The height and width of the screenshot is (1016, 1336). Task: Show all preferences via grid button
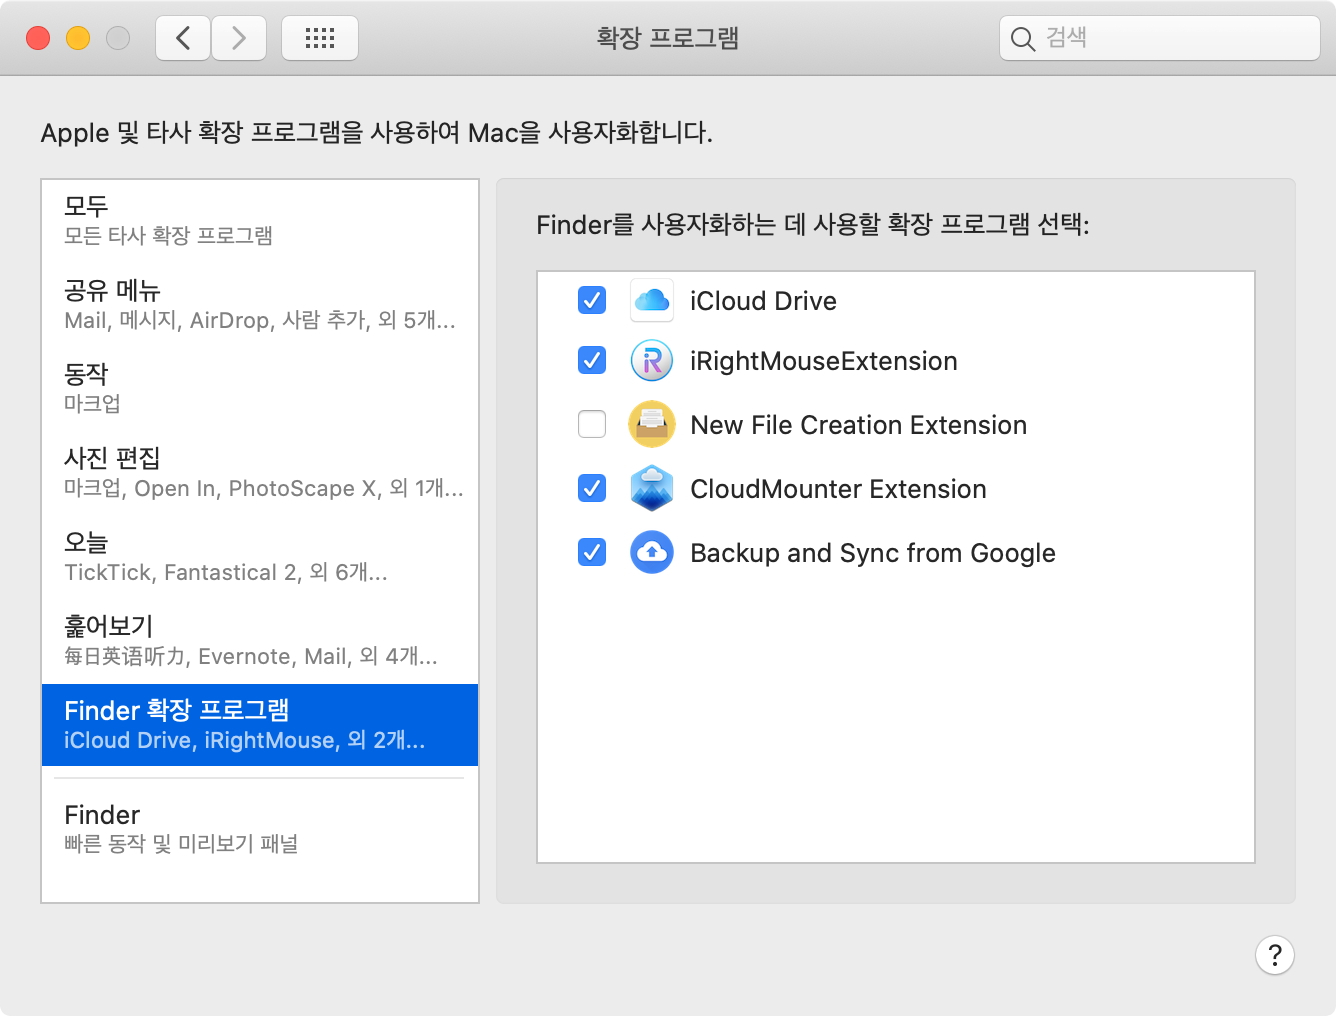coord(320,38)
